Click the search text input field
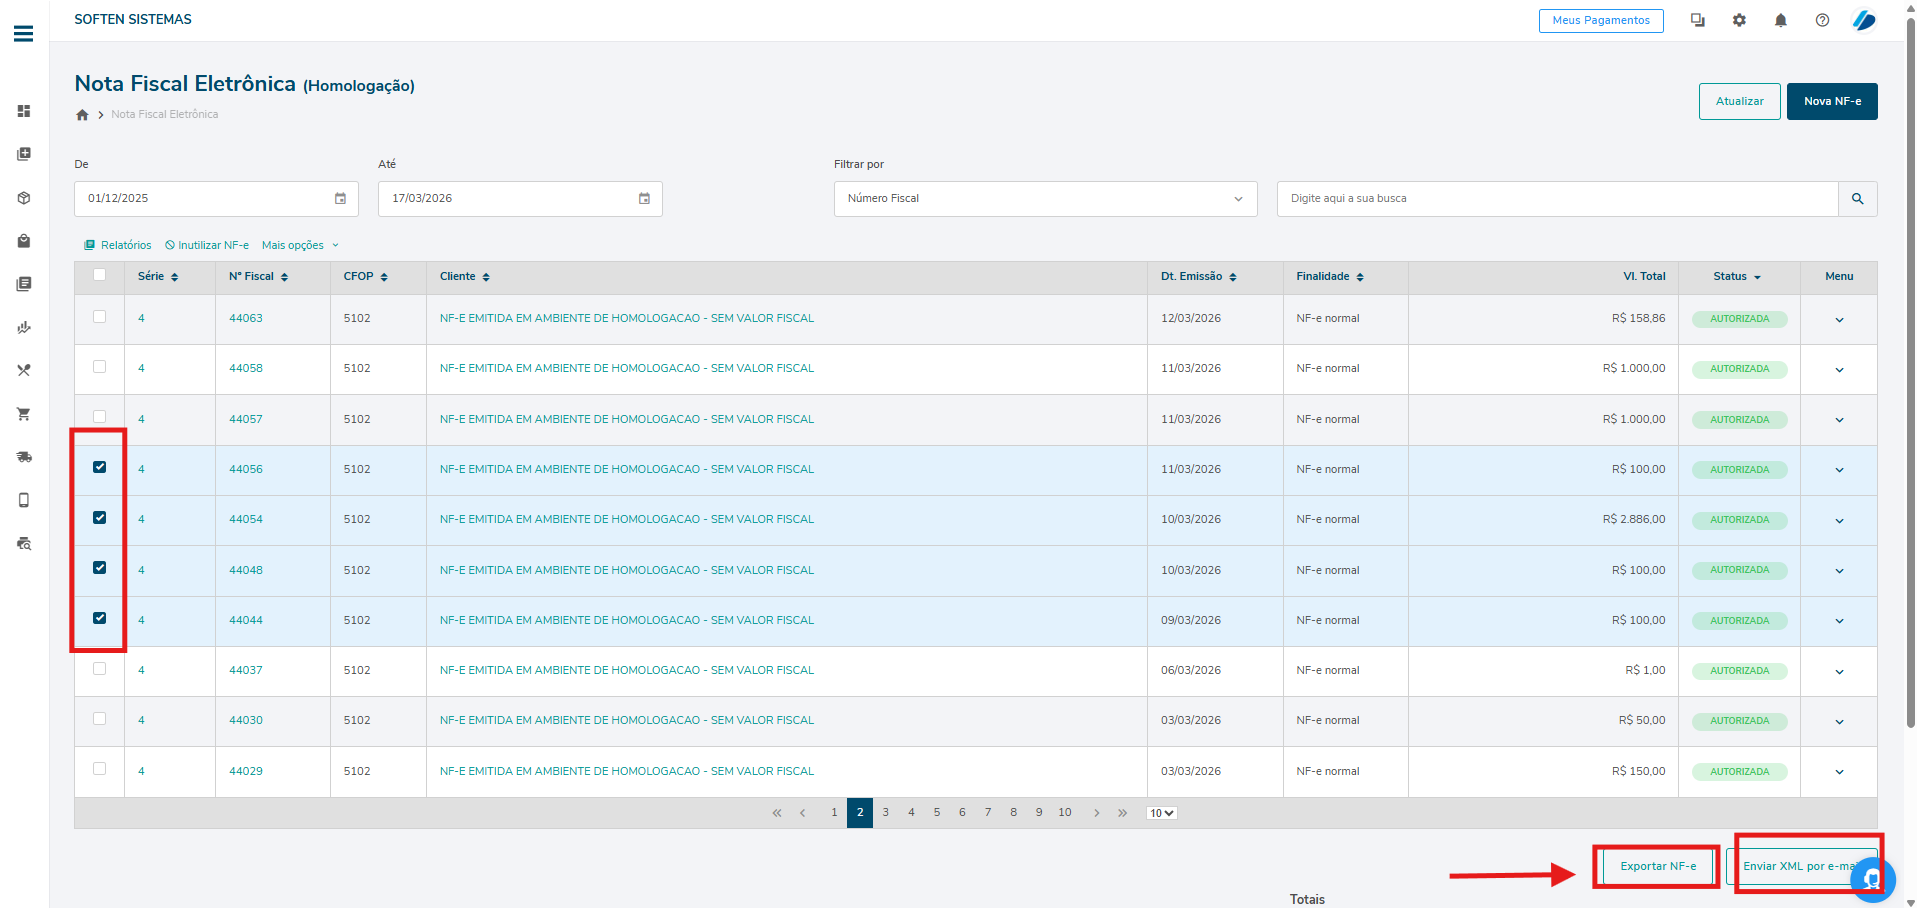This screenshot has height=908, width=1917. pos(1556,199)
